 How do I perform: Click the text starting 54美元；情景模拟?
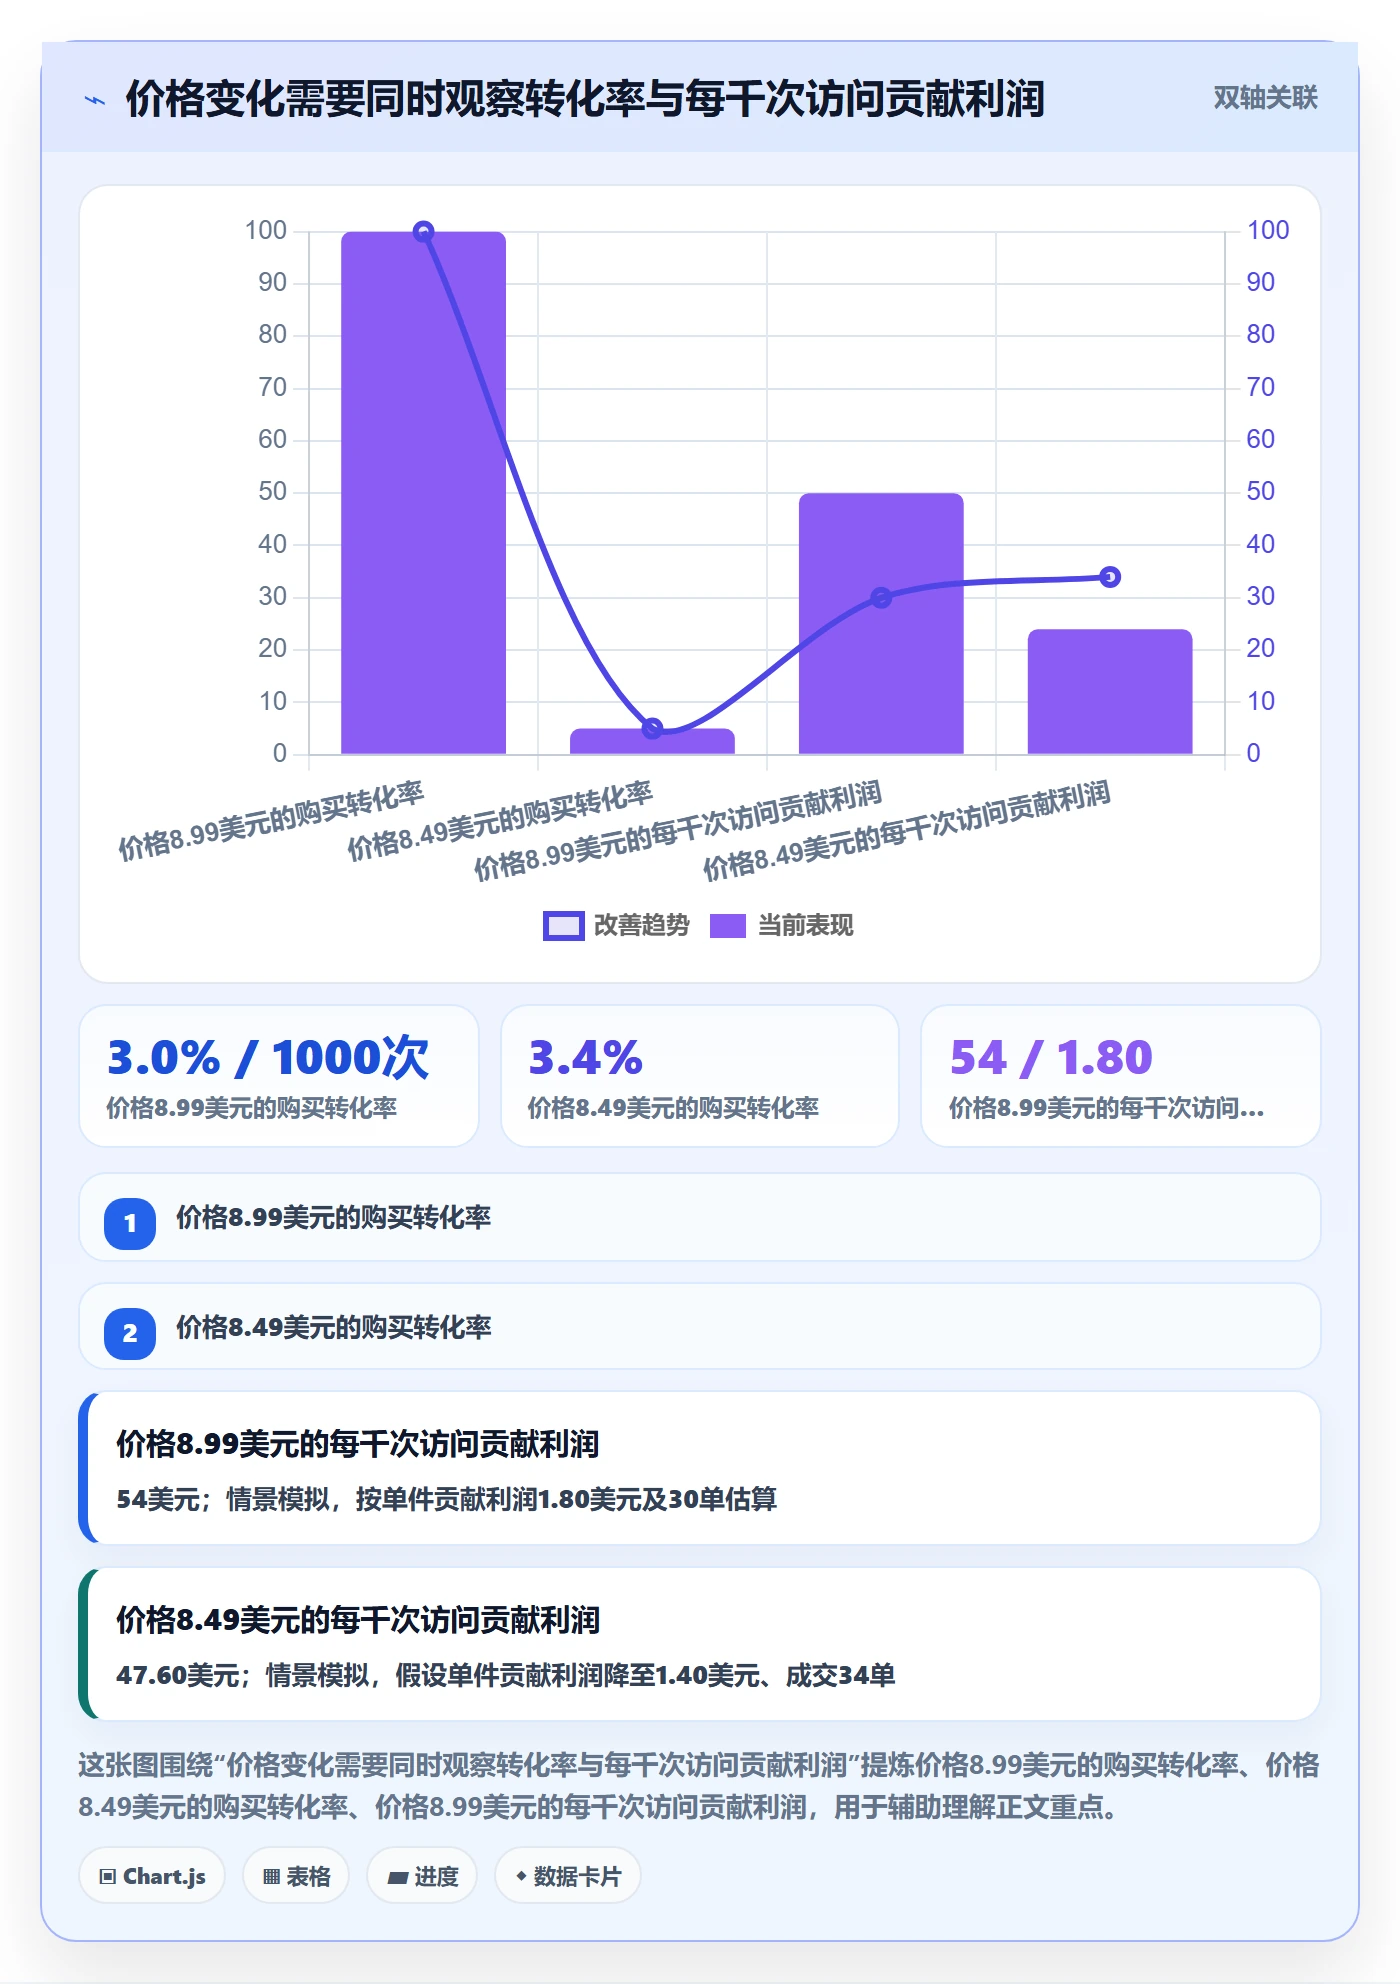pyautogui.click(x=446, y=1499)
